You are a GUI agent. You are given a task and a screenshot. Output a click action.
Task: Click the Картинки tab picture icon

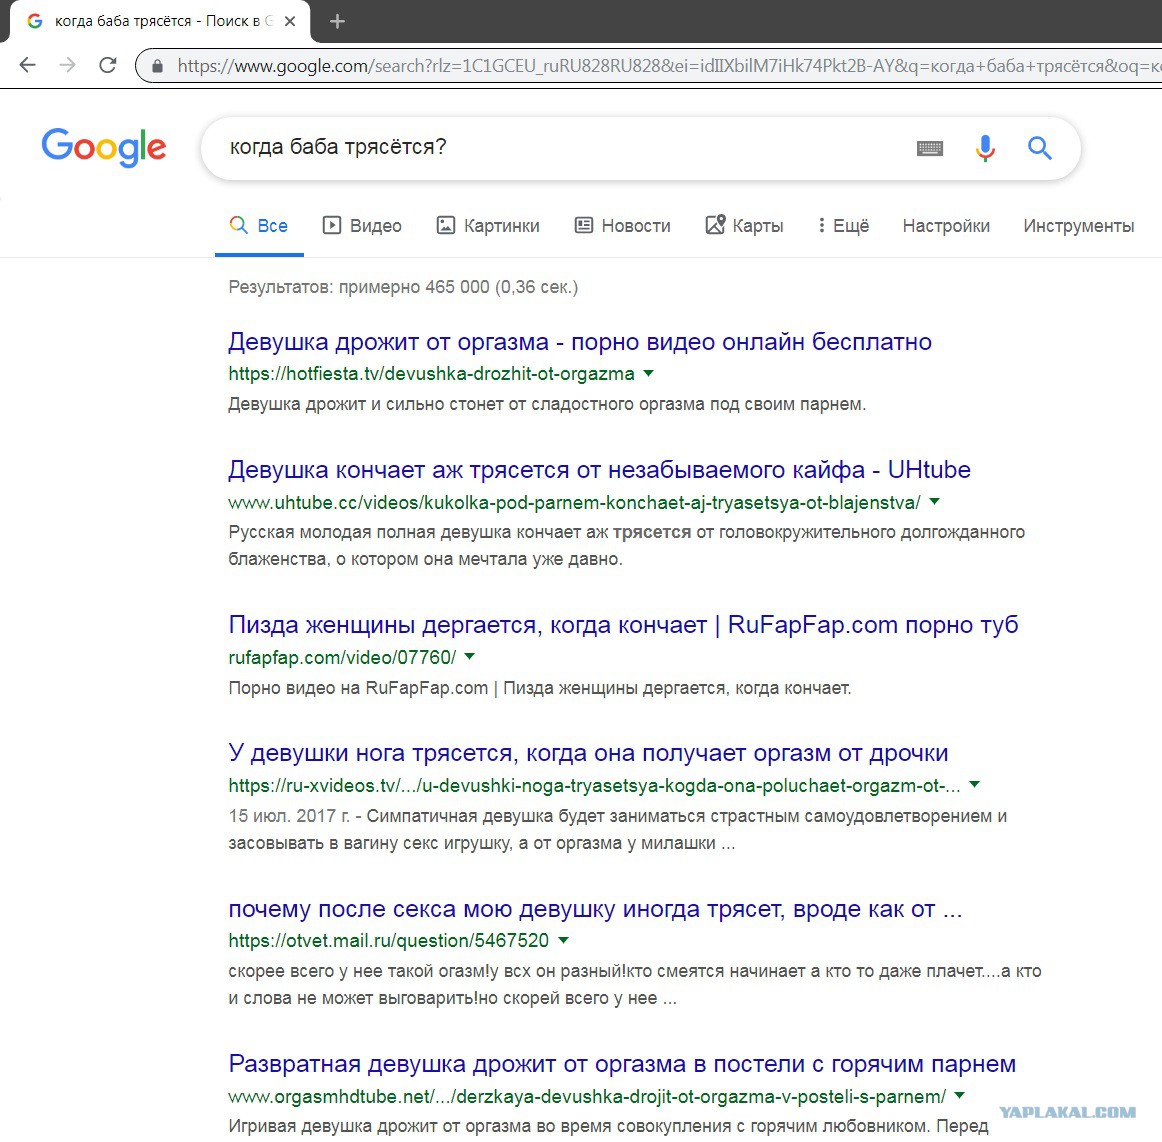pos(445,225)
